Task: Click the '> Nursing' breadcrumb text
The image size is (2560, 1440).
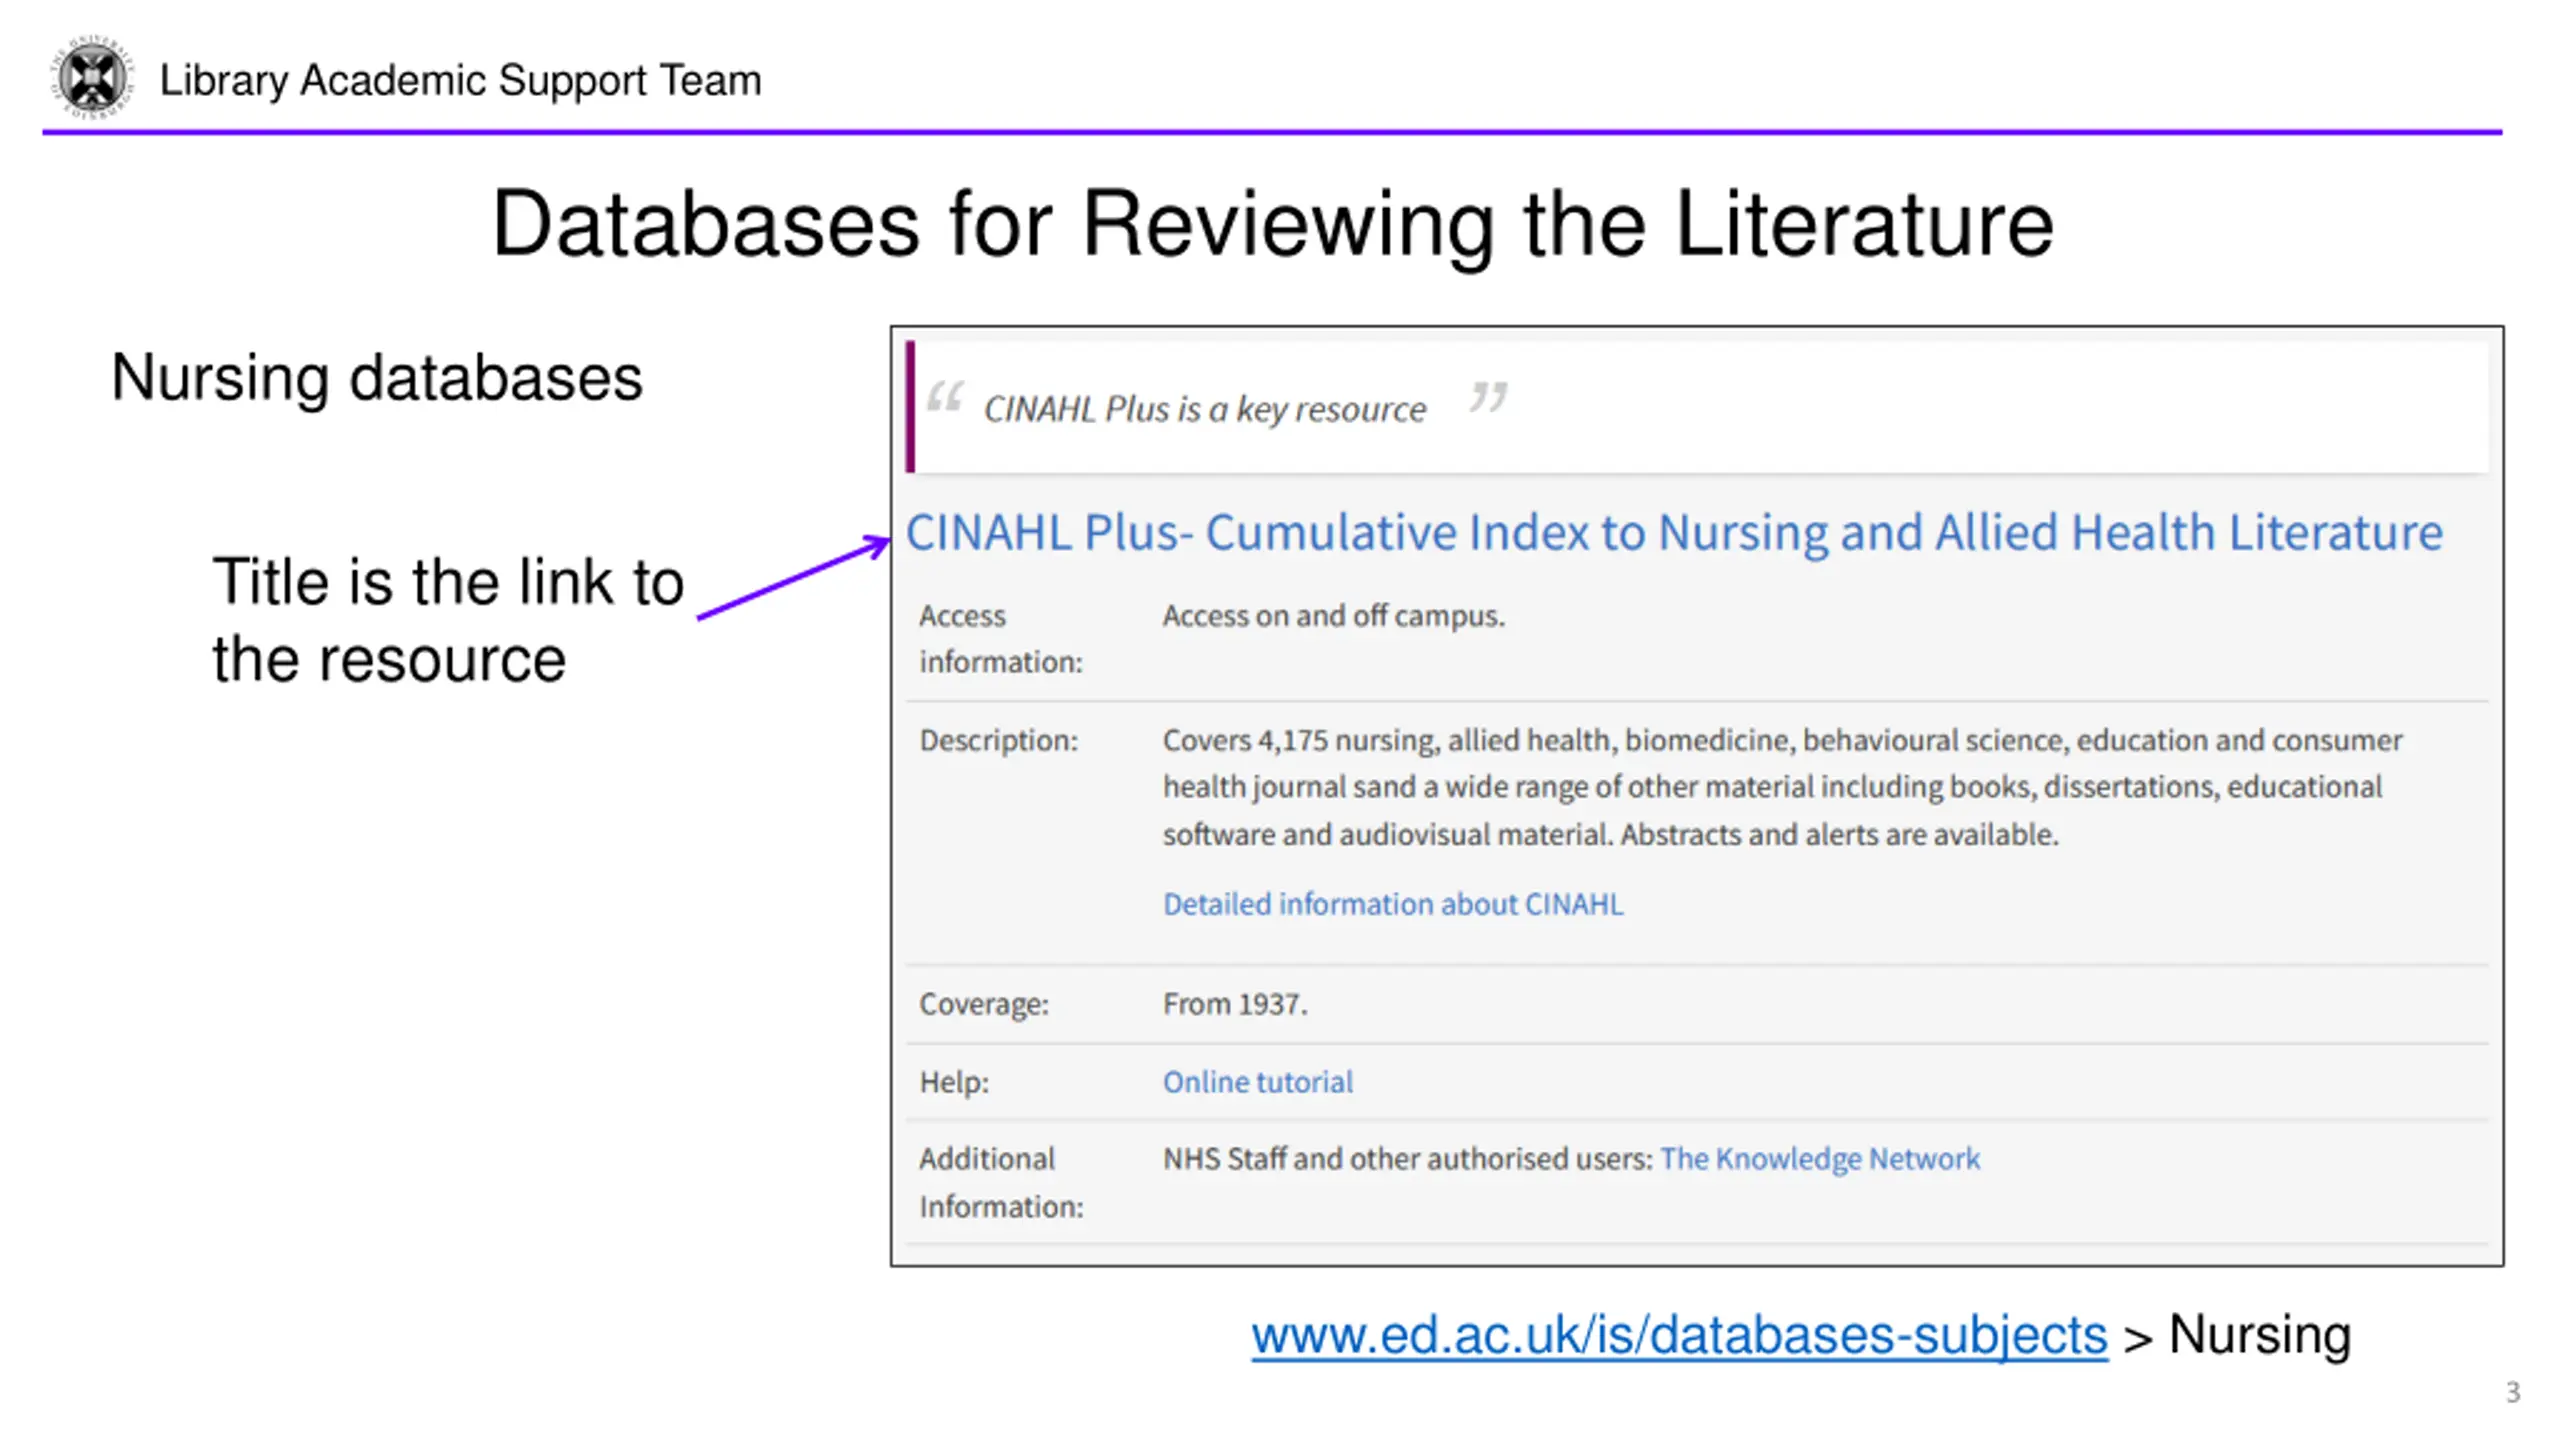Action: click(2236, 1336)
